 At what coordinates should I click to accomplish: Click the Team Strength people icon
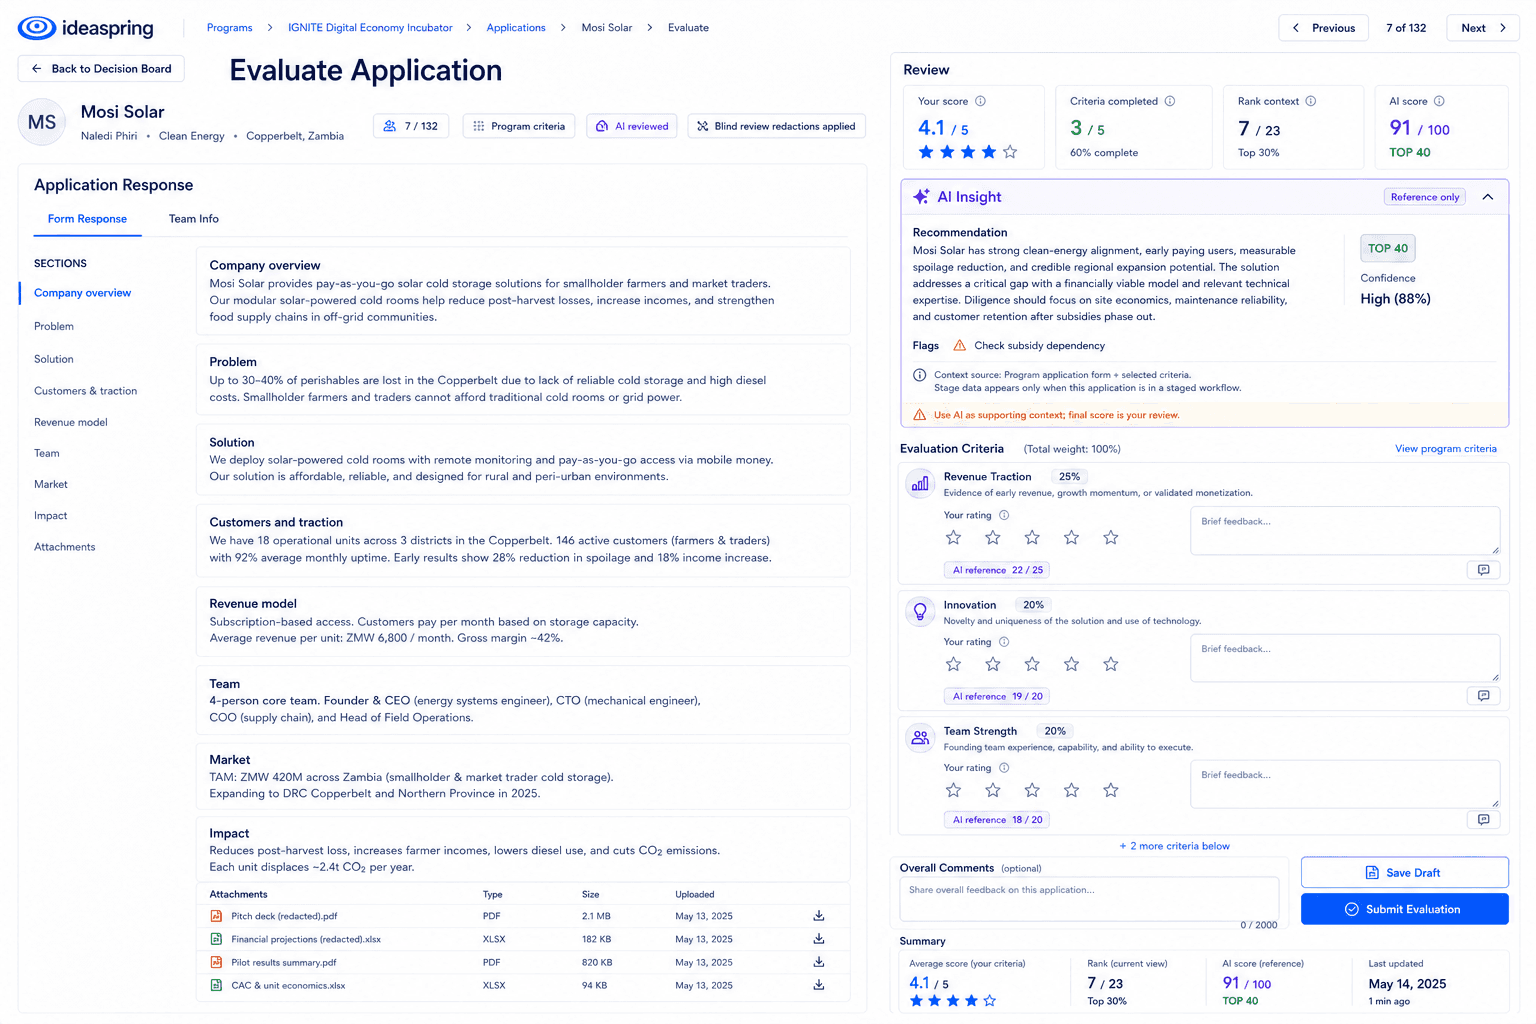click(x=920, y=738)
